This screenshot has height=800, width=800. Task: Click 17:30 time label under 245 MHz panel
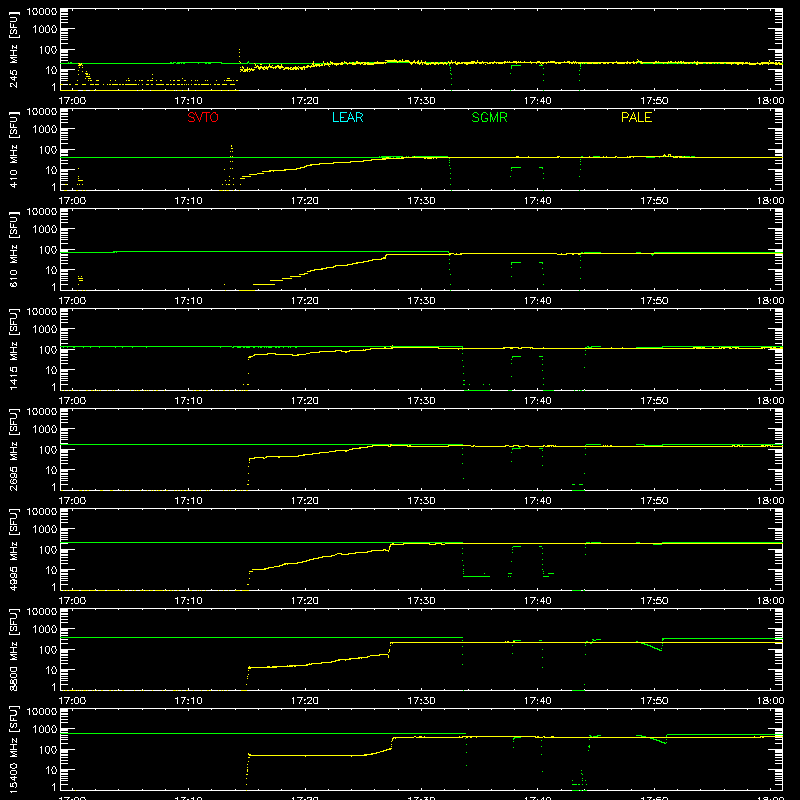click(x=421, y=101)
